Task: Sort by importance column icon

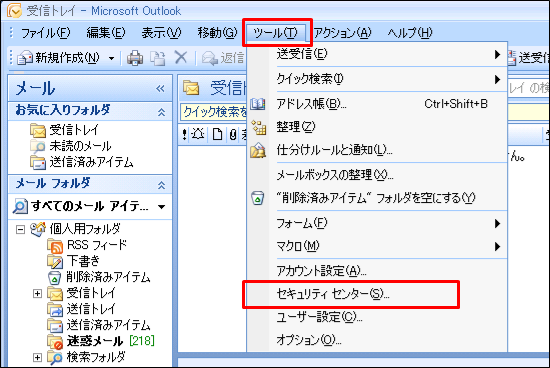Action: point(185,134)
